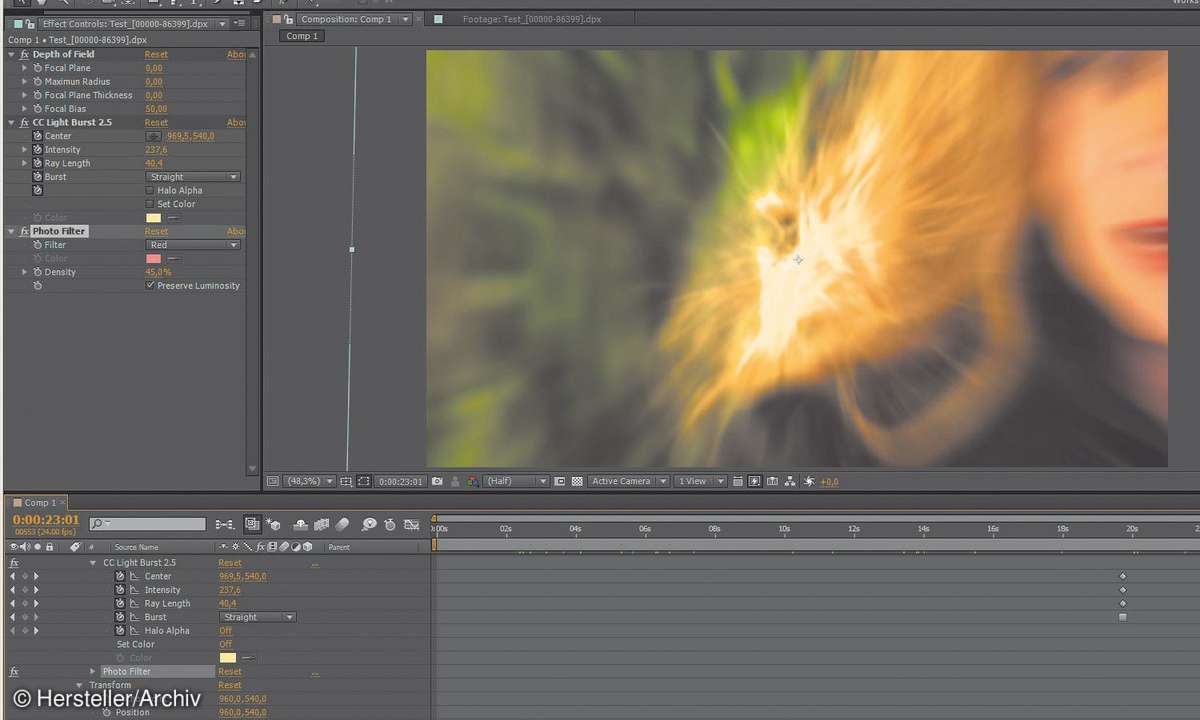Toggle Depth of Field fx switch
1200x720 pixels.
coord(24,54)
